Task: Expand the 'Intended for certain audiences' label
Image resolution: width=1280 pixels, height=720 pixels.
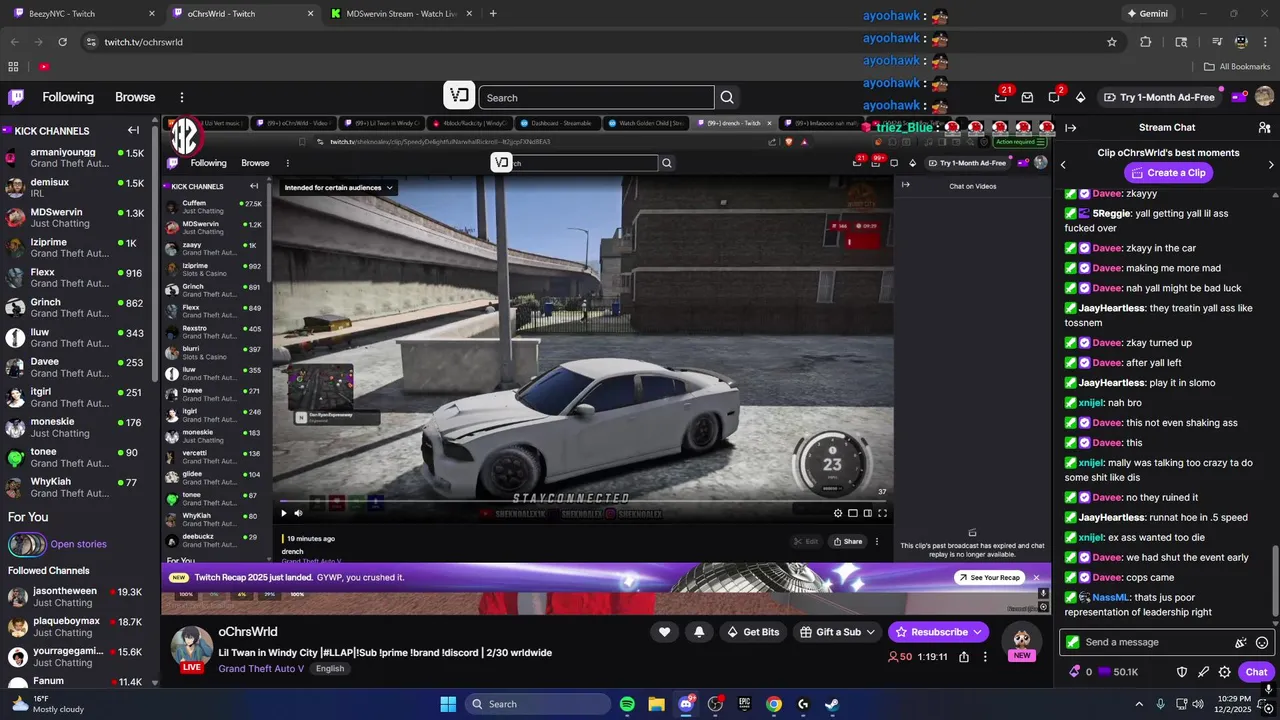Action: click(x=339, y=187)
